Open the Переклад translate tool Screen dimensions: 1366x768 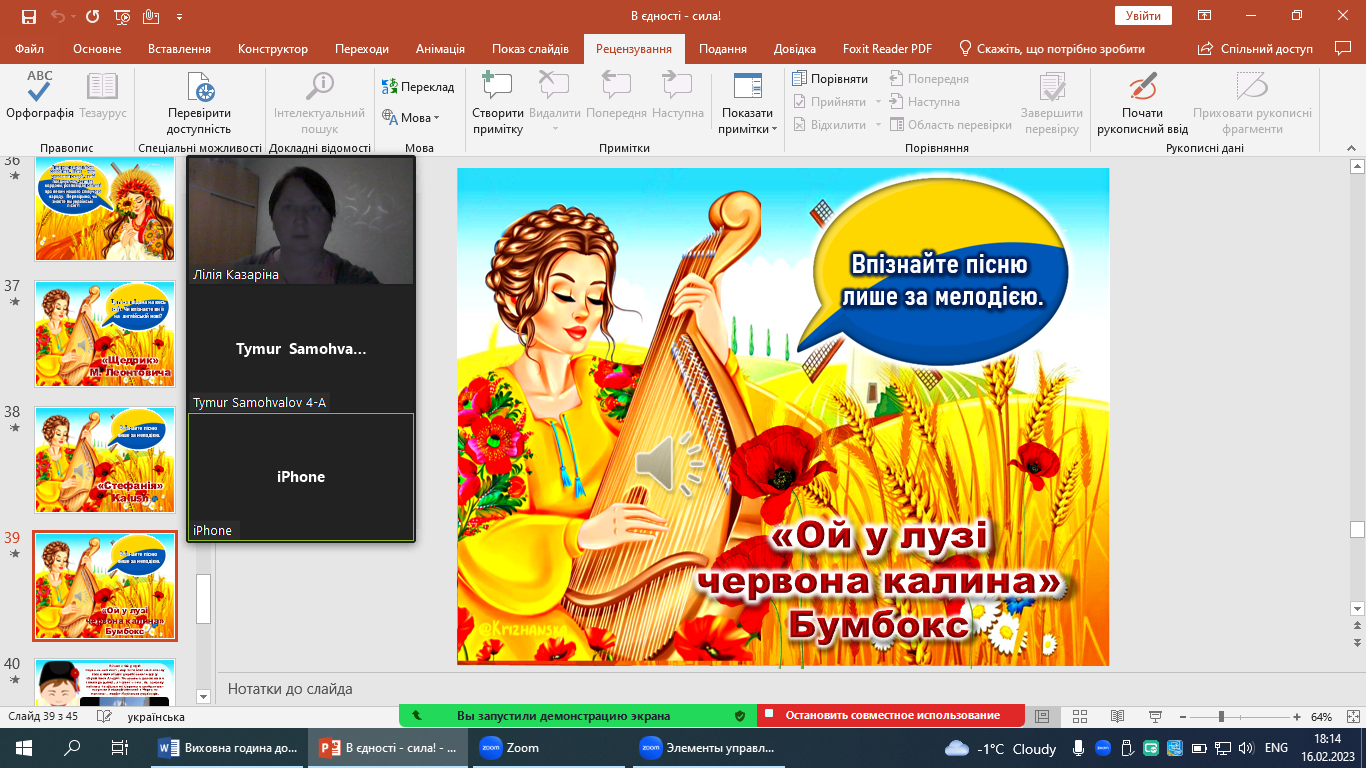418,87
